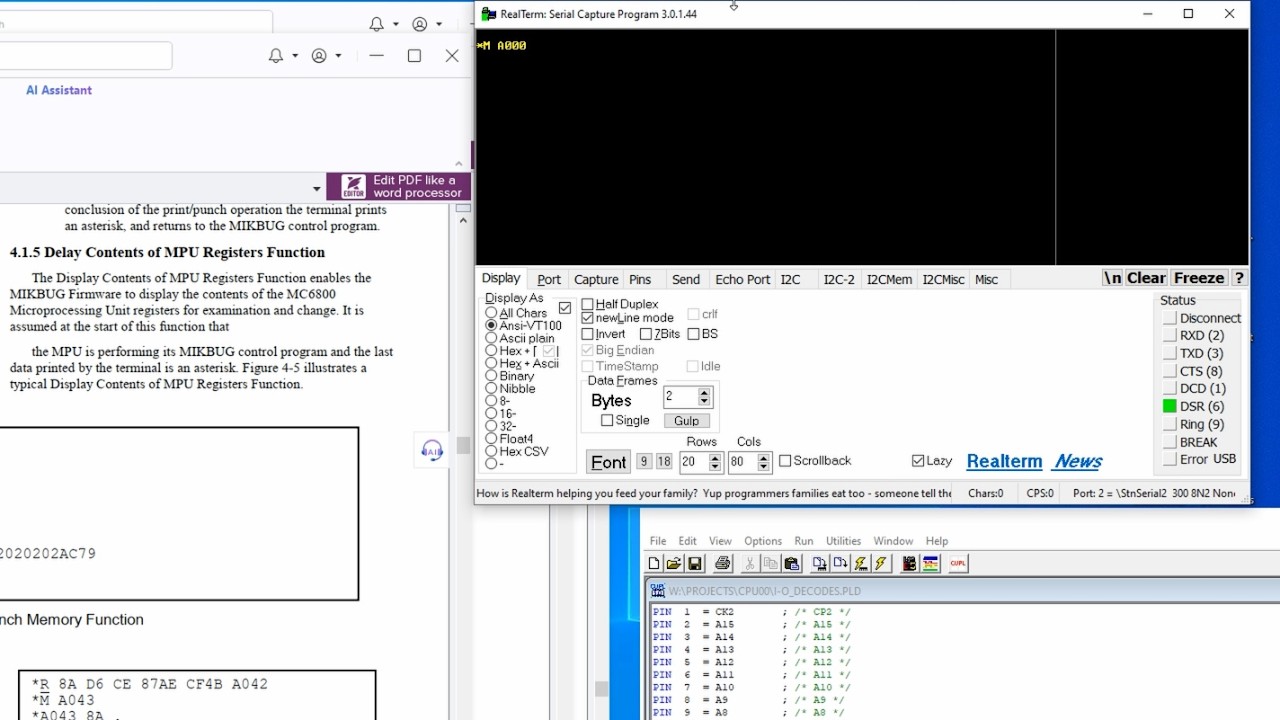Print icon in WinCUPL toolbar
1280x720 pixels.
[723, 564]
